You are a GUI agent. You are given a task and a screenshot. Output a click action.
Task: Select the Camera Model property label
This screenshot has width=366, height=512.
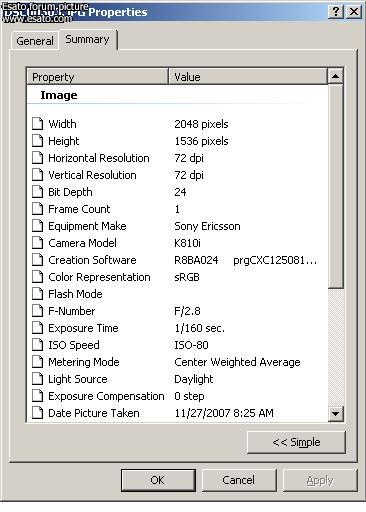pyautogui.click(x=82, y=243)
